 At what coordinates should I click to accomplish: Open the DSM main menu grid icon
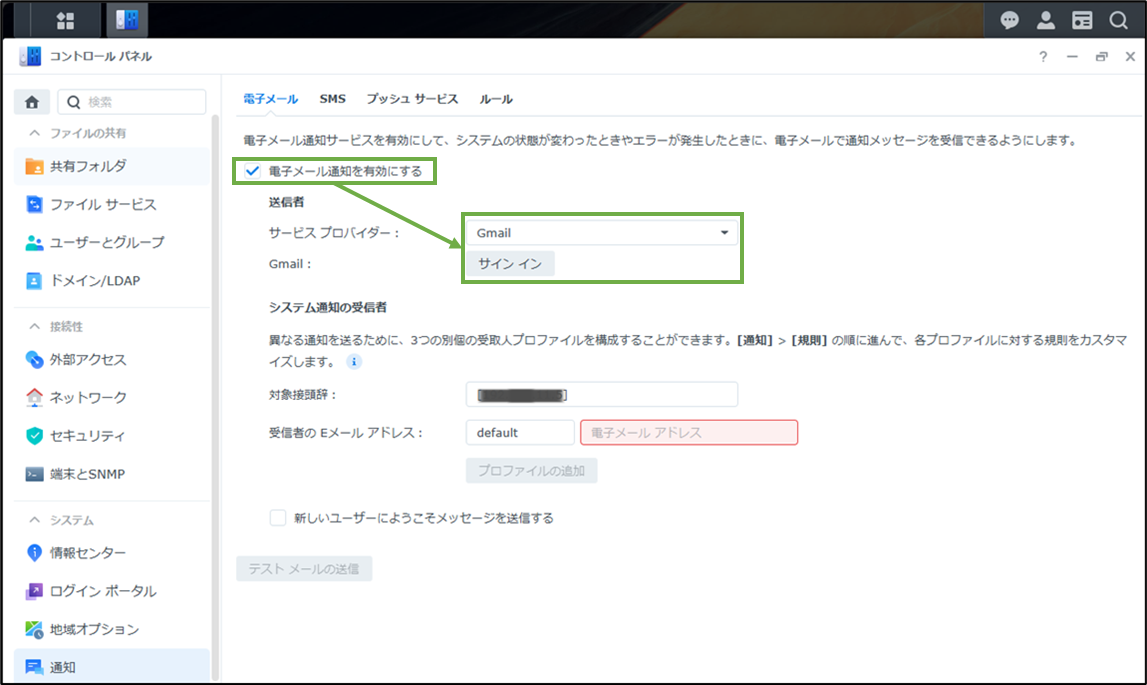65,20
